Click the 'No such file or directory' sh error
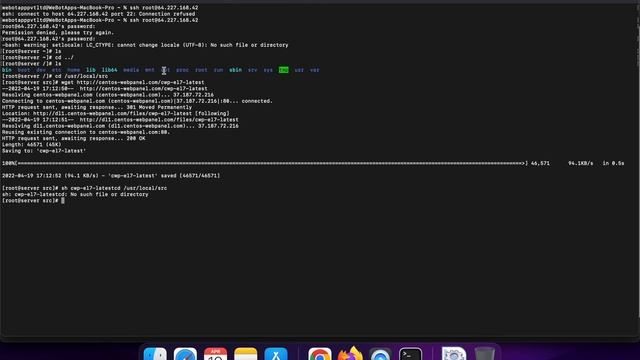Viewport: 640px width, 360px height. point(75,195)
